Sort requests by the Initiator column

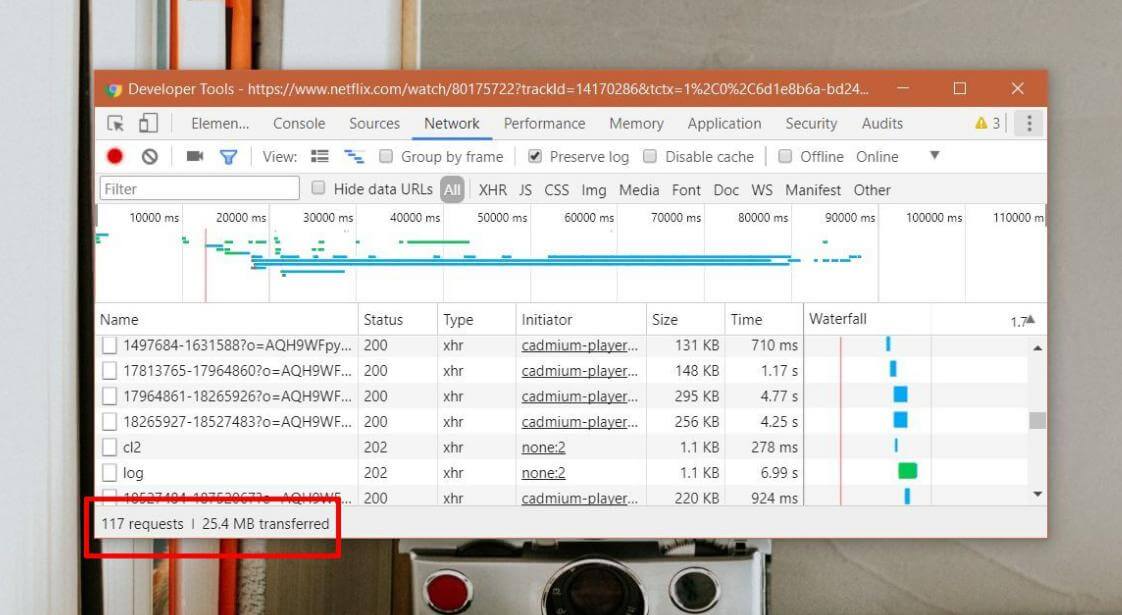coord(581,319)
